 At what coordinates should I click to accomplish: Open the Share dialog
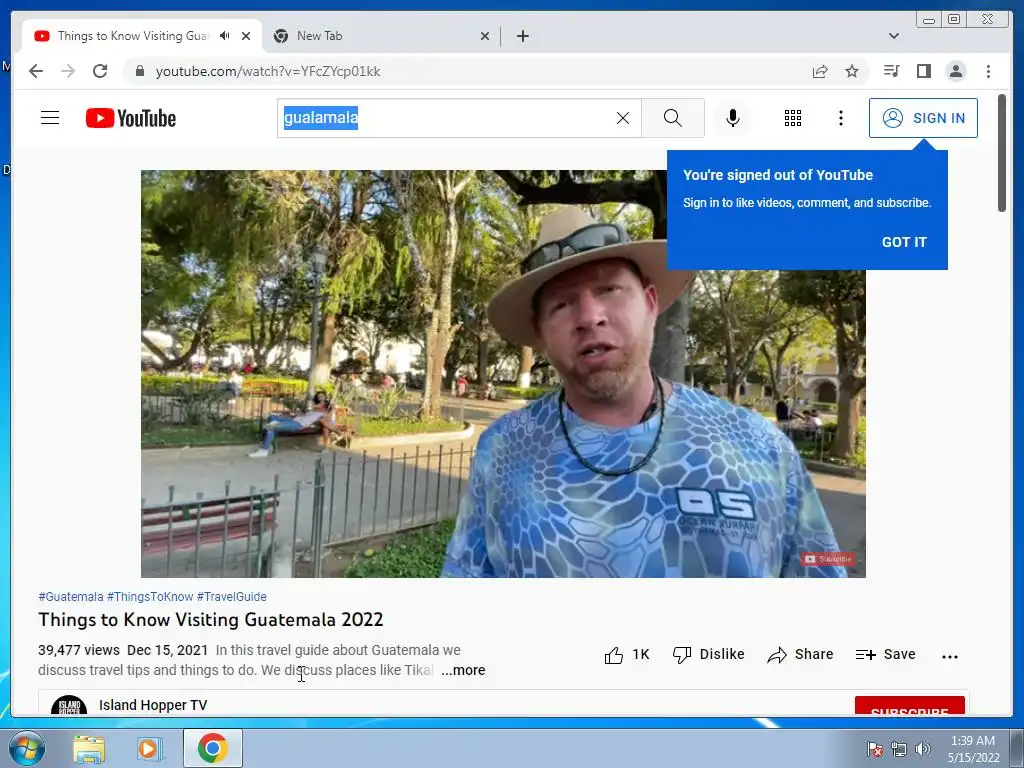coord(800,655)
